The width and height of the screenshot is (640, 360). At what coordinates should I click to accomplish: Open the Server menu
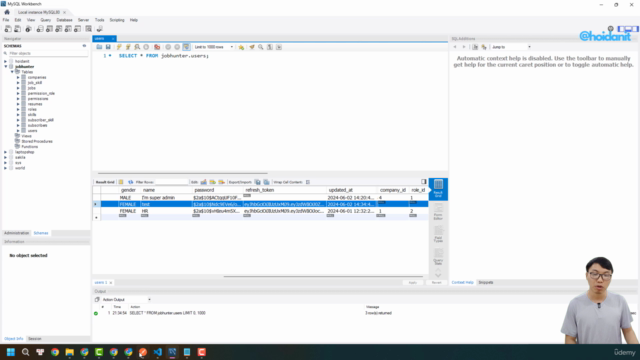(83, 20)
